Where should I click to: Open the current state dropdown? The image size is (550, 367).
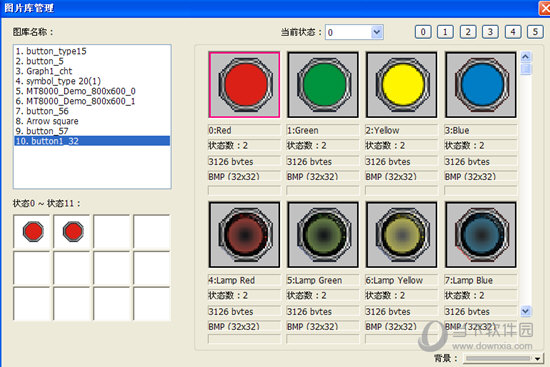(377, 32)
